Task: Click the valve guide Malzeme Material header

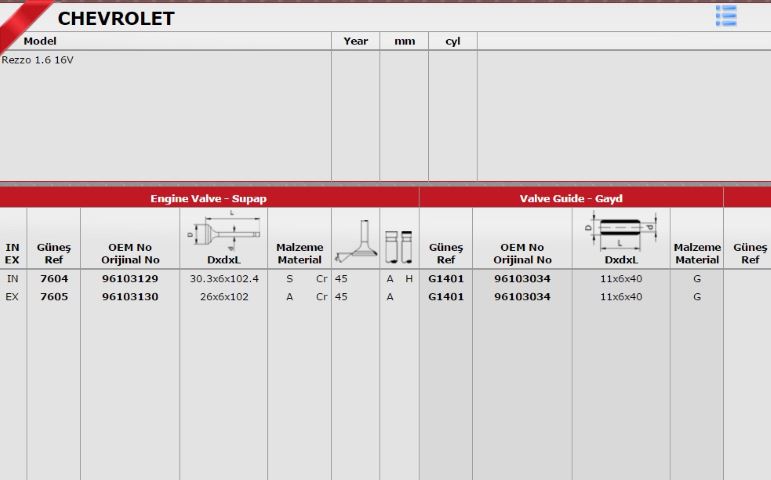Action: click(697, 254)
